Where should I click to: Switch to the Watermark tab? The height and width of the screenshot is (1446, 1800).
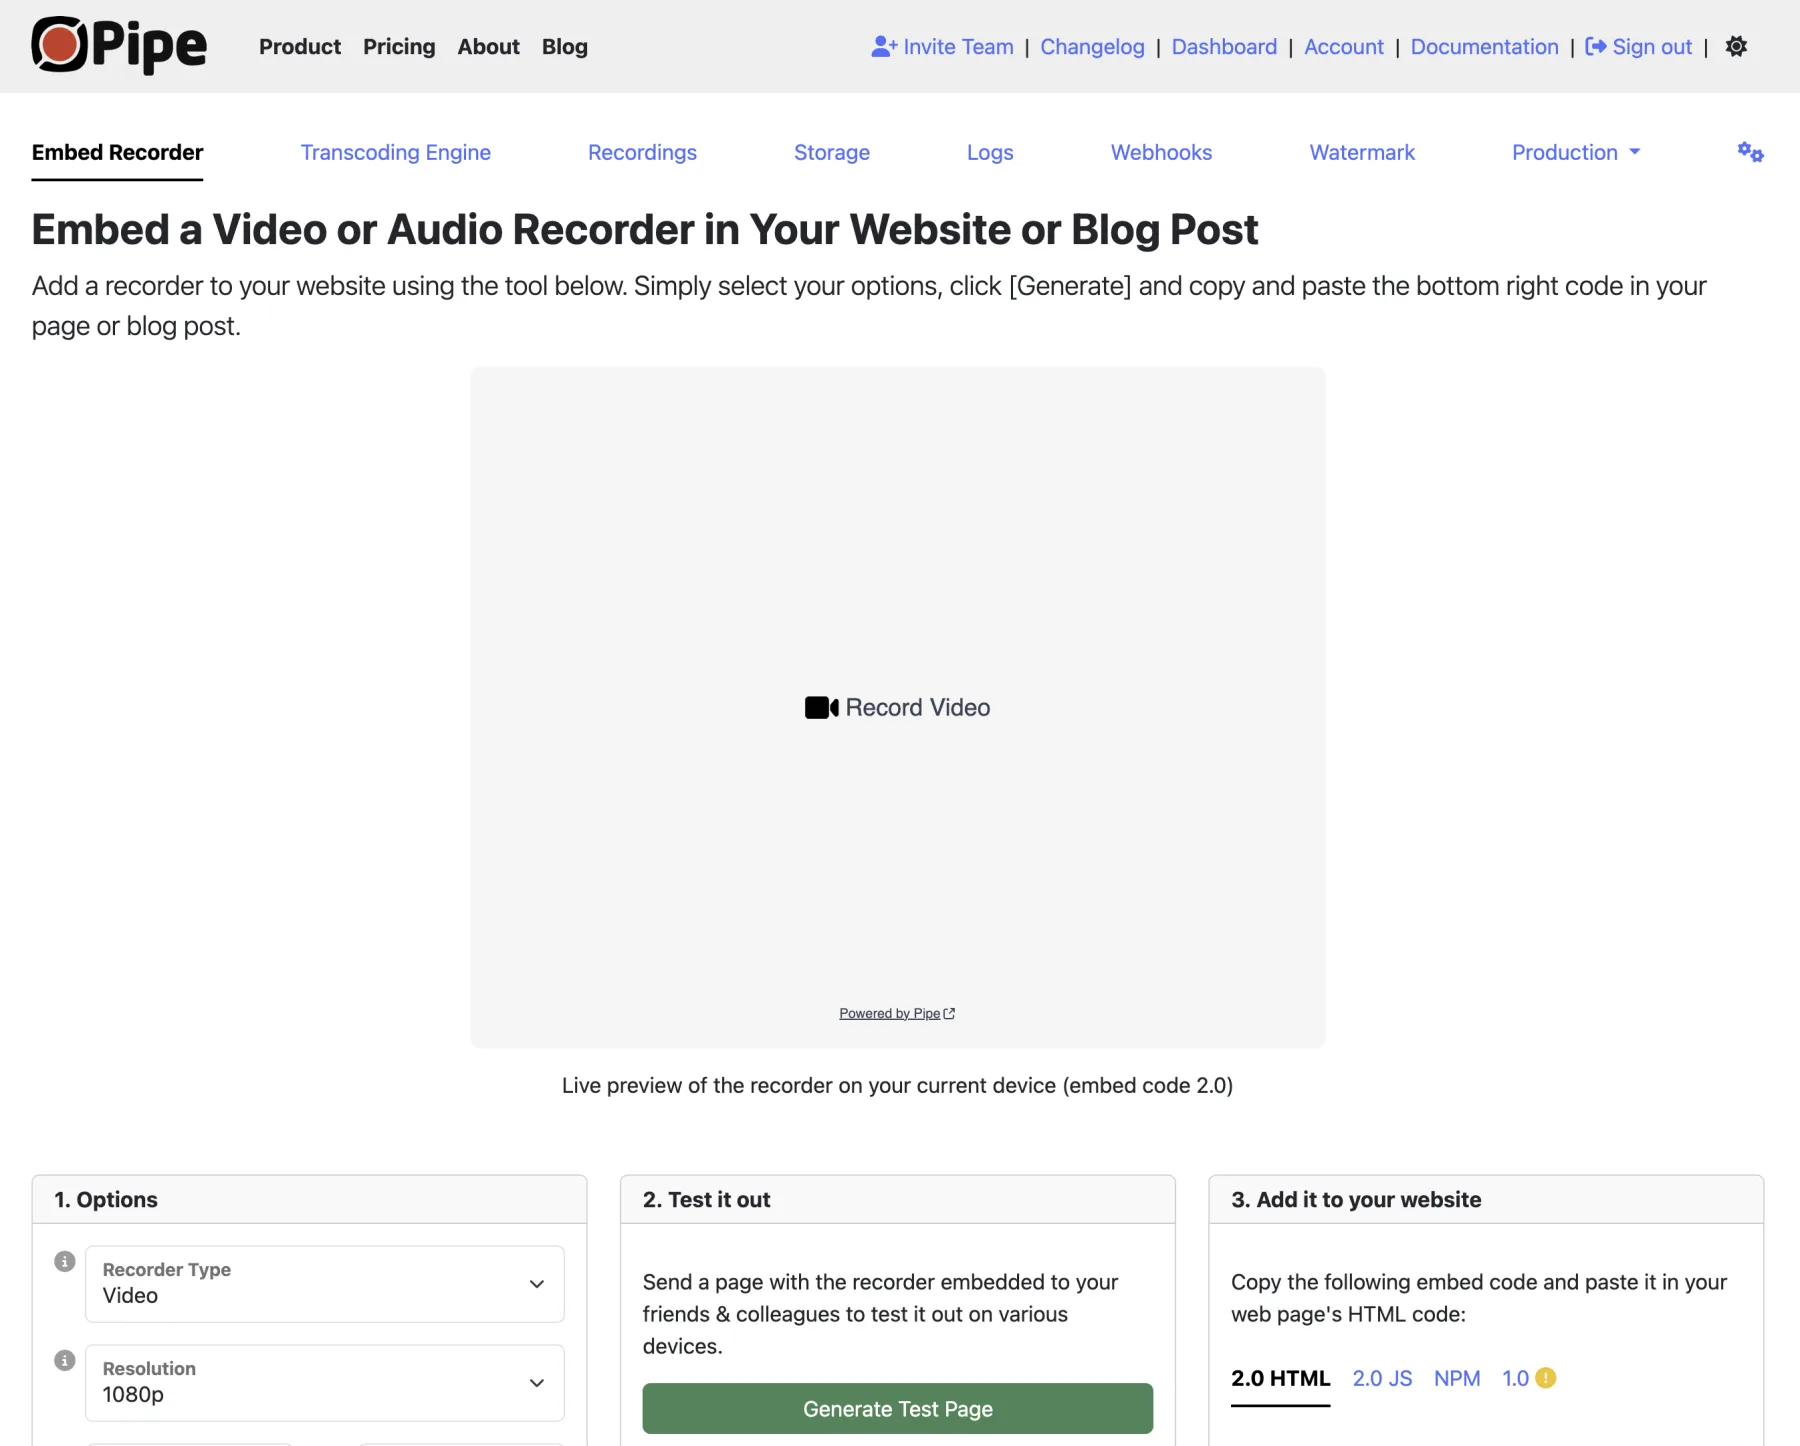(x=1362, y=152)
